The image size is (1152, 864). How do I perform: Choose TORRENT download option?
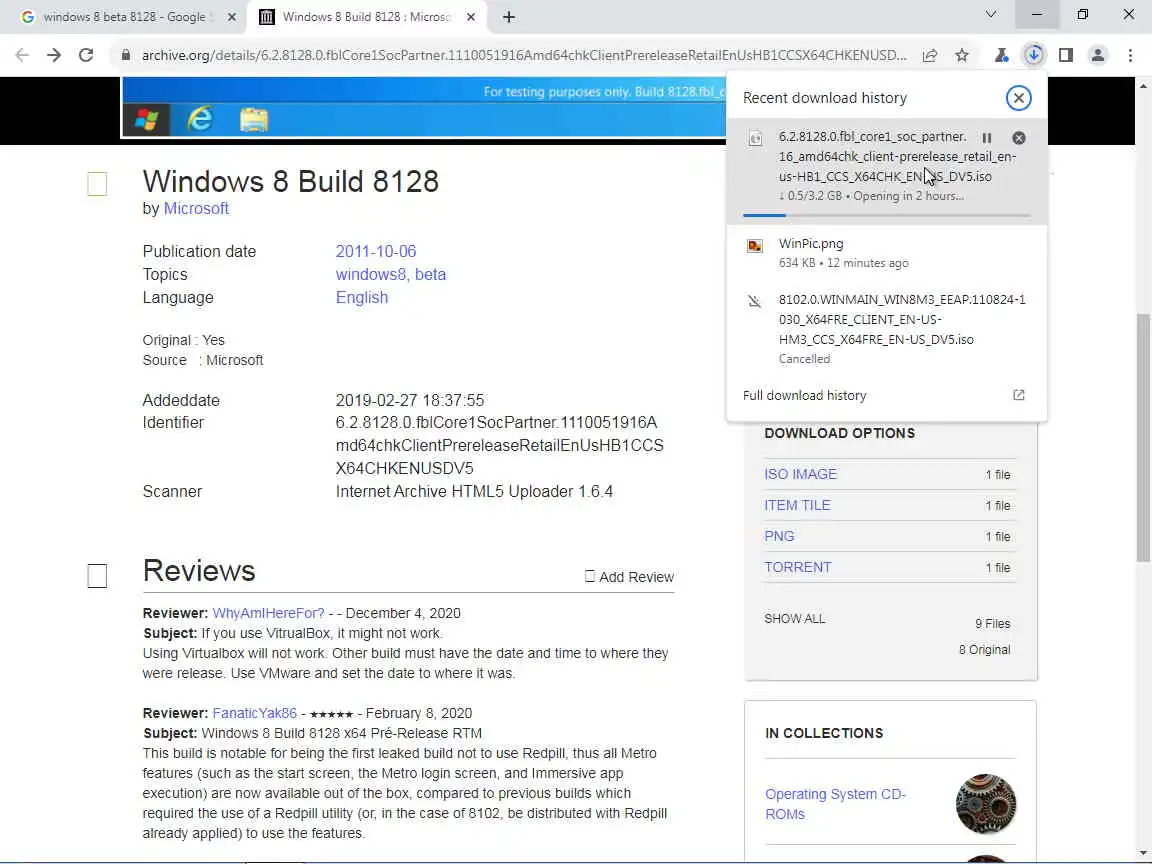pyautogui.click(x=798, y=567)
